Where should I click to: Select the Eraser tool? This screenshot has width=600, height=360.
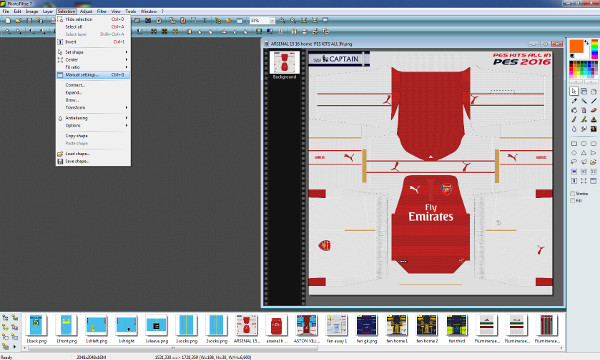point(593,110)
